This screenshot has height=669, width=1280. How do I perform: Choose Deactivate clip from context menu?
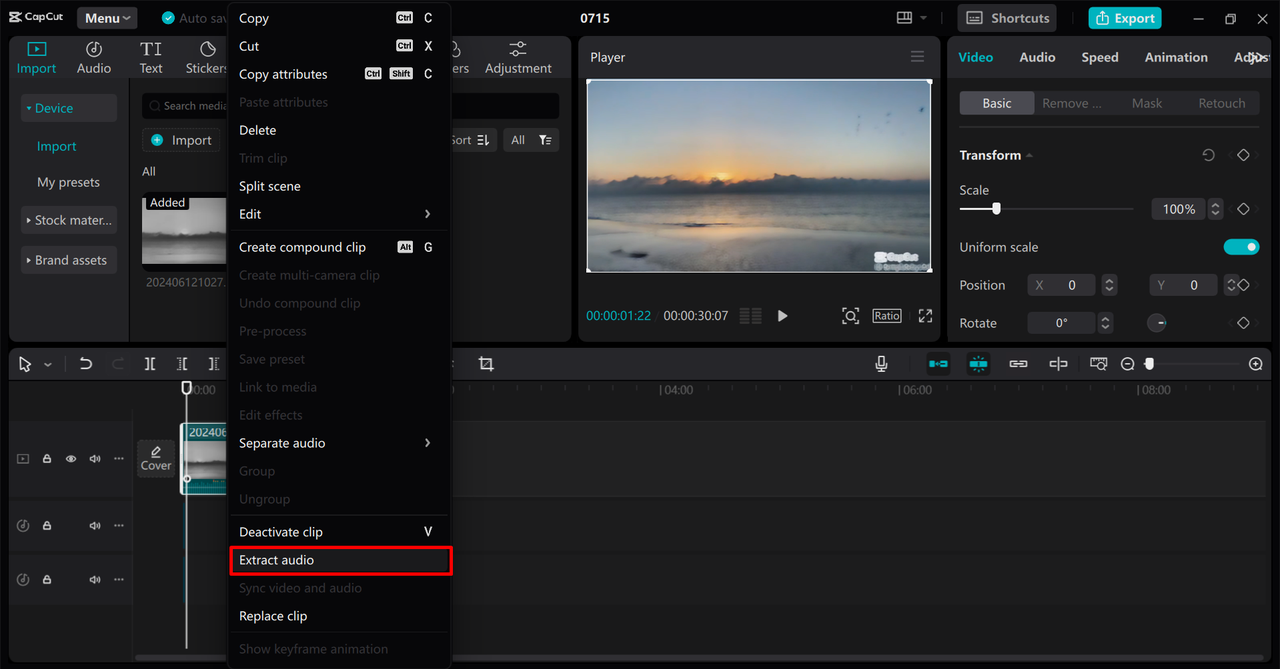339,532
